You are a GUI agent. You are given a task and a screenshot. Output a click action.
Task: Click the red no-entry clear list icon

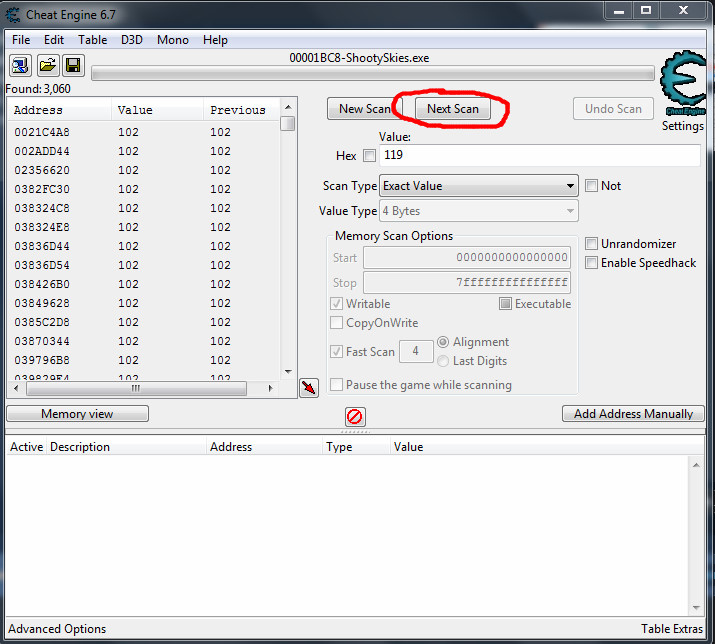point(355,416)
